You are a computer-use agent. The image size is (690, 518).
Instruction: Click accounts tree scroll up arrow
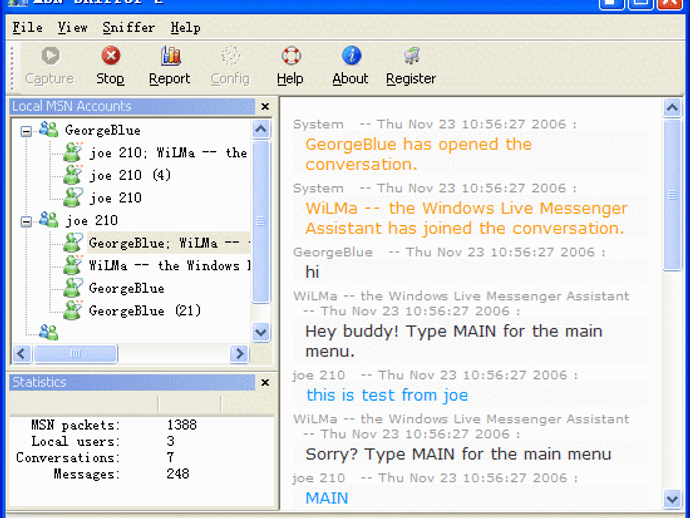(261, 129)
